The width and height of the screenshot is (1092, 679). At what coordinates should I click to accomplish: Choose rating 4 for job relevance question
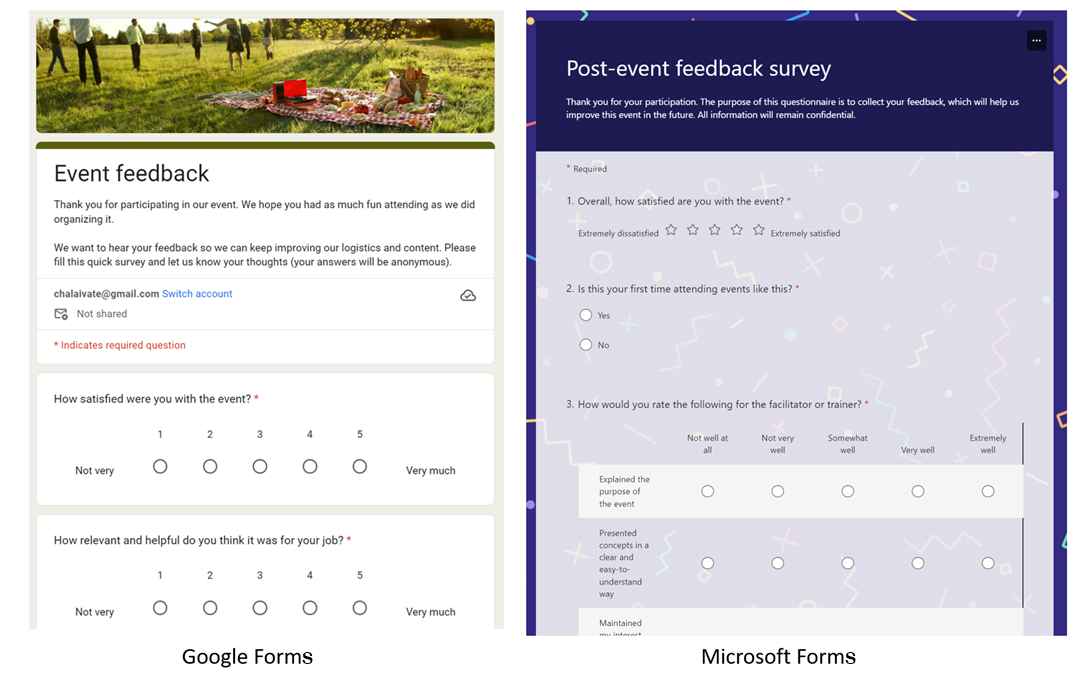(x=310, y=607)
